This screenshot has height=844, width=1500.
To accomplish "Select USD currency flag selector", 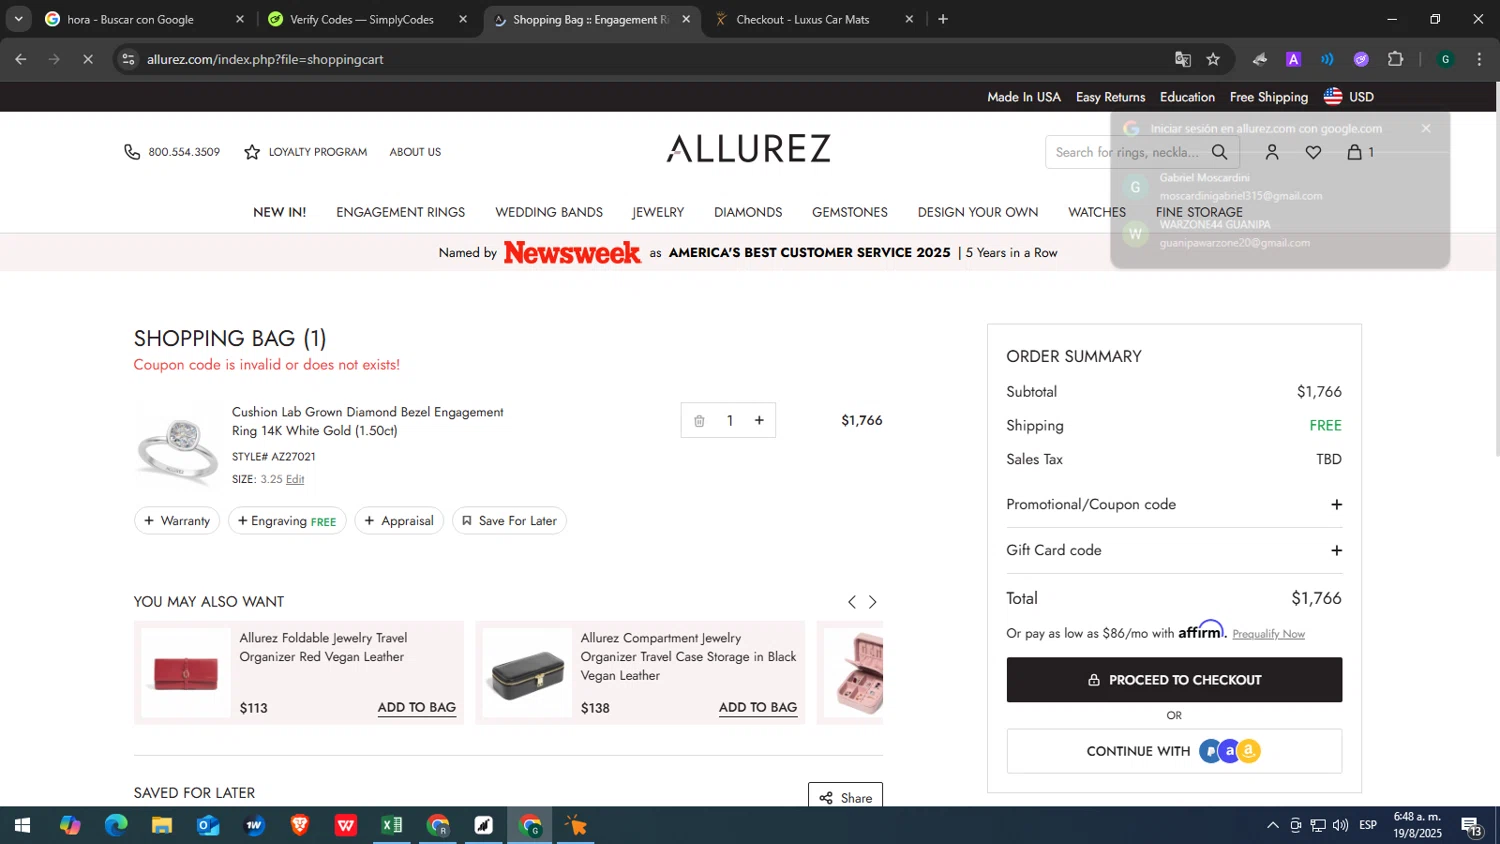I will coord(1348,97).
